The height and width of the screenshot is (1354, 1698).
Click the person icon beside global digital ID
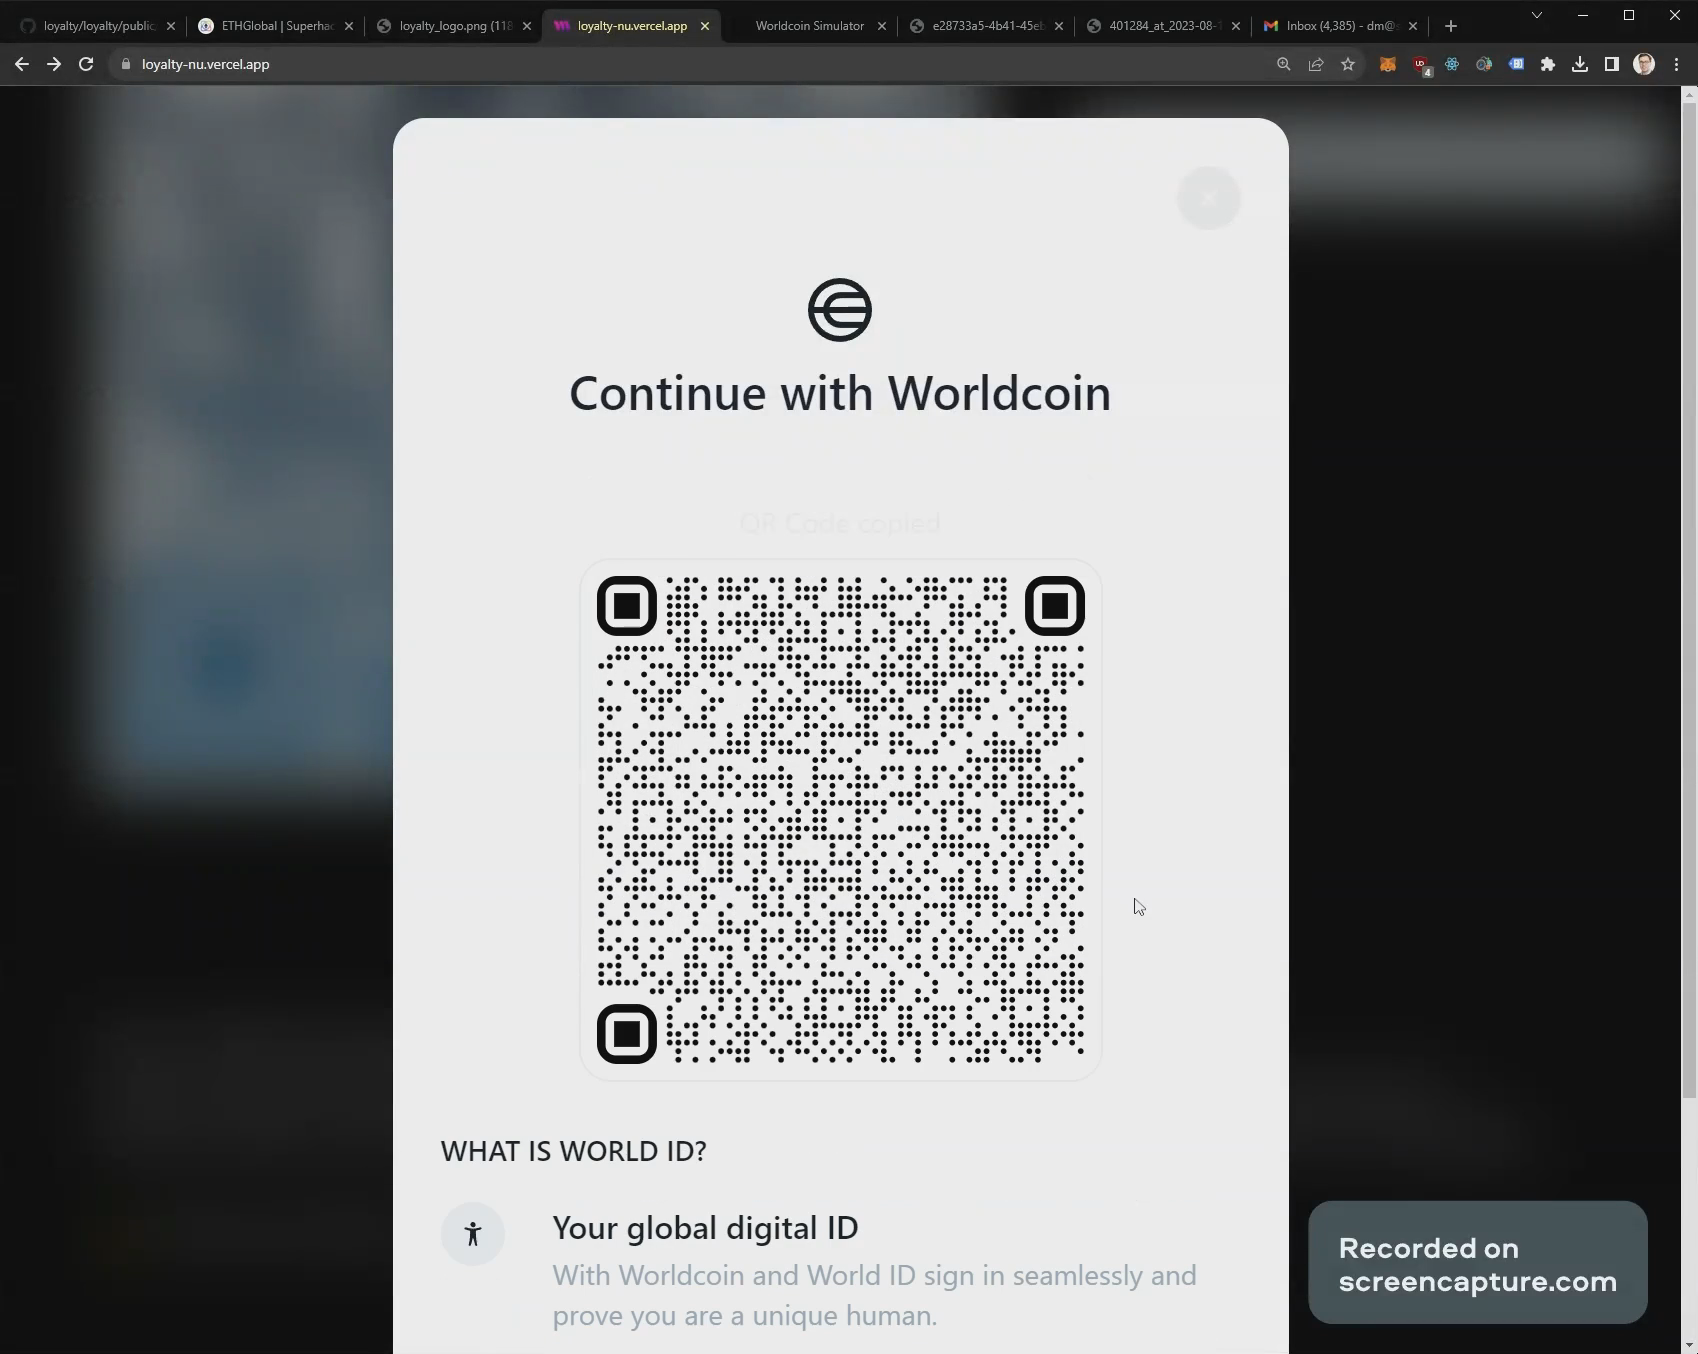coord(473,1234)
